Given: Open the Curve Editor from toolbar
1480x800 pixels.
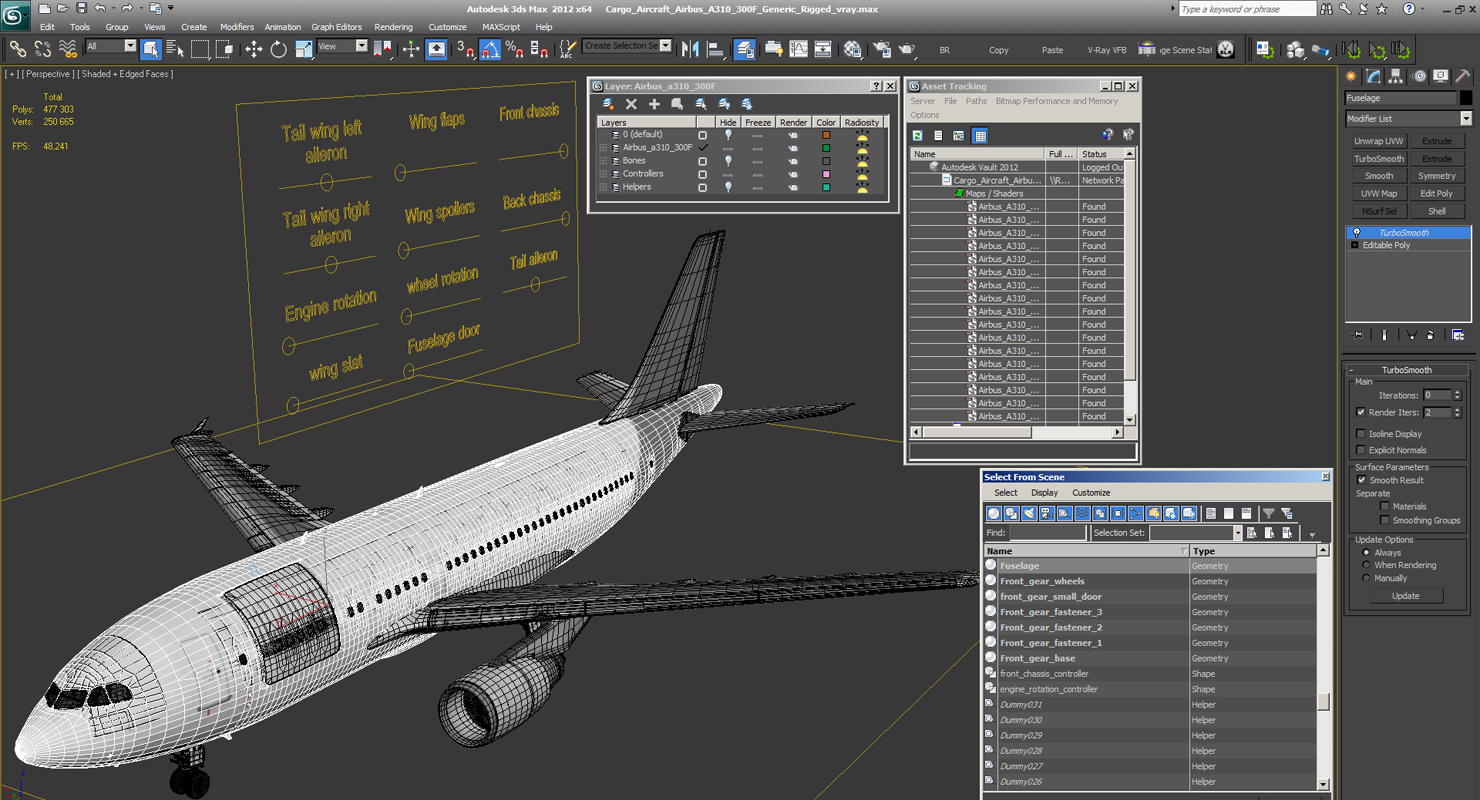Looking at the screenshot, I should click(798, 48).
